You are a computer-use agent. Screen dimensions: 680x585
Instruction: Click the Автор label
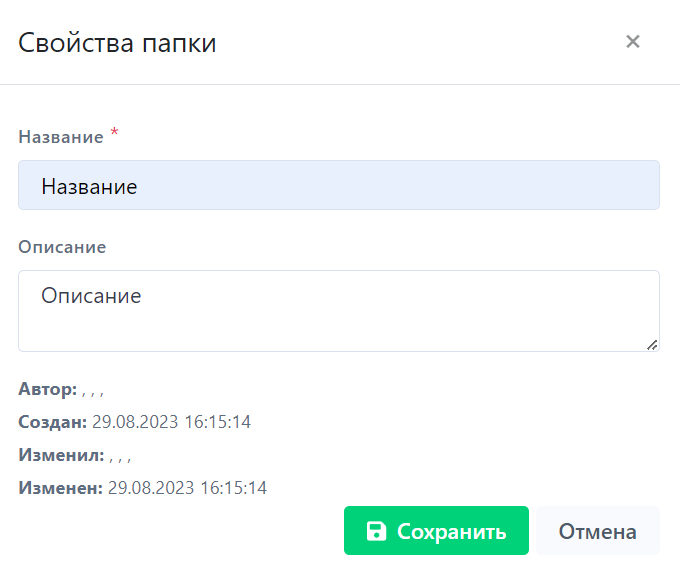point(47,389)
